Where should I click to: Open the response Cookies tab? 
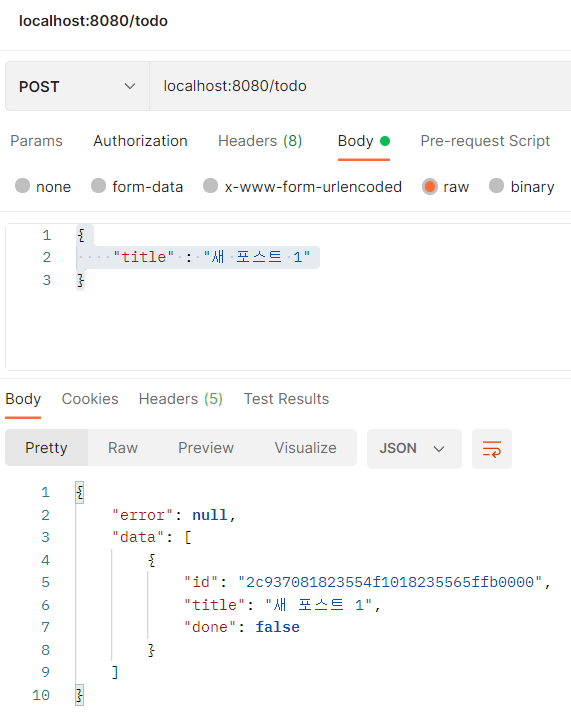pos(90,399)
